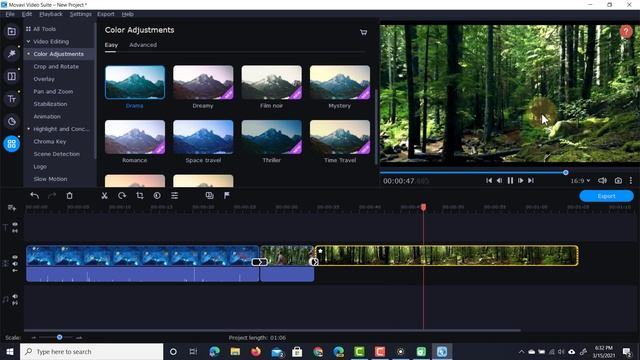640x360 pixels.
Task: Open the transition before the forest clip
Action: pos(314,262)
